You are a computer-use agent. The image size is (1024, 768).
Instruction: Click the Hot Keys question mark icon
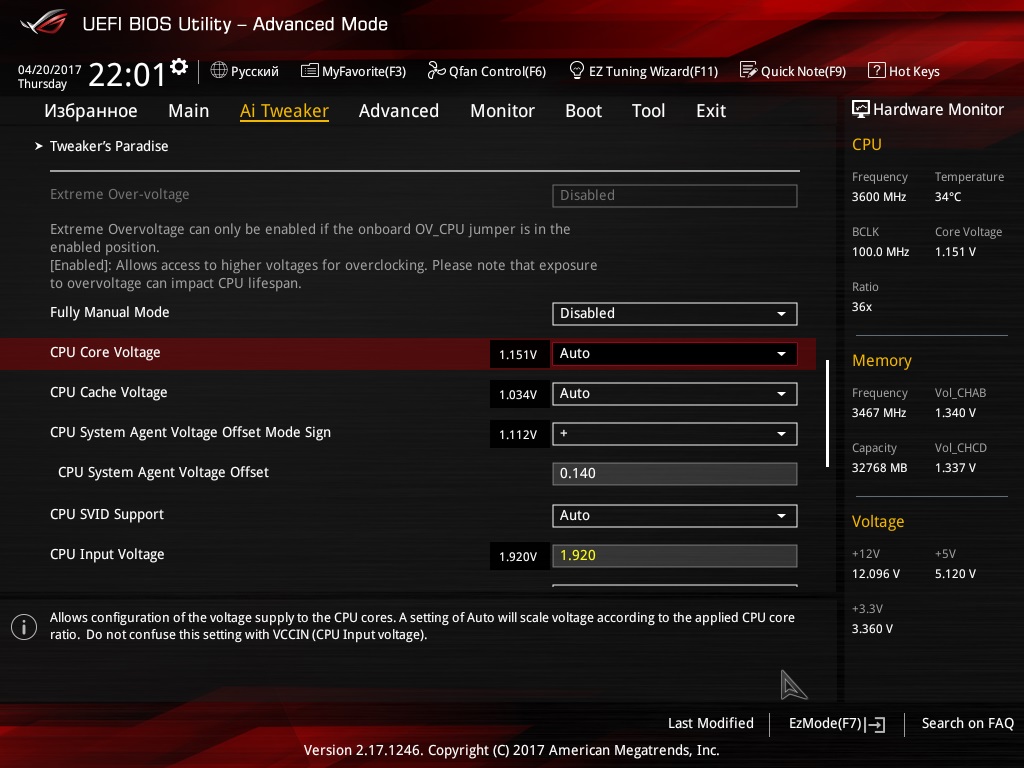pos(876,70)
